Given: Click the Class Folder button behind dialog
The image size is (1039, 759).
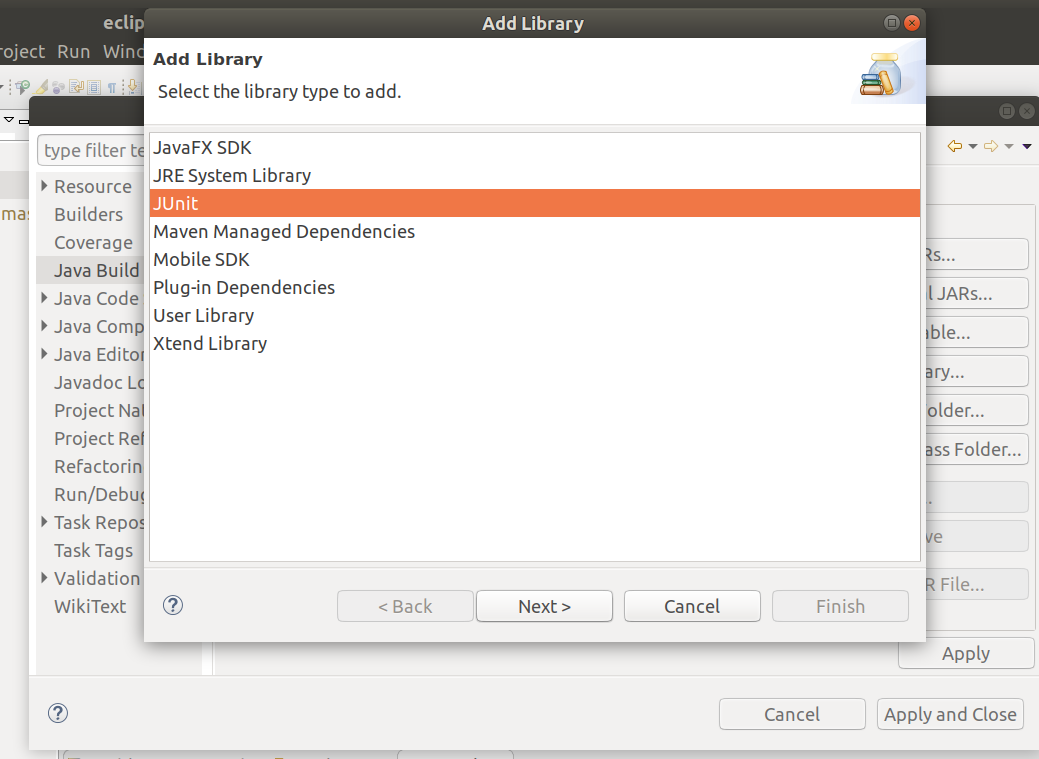Looking at the screenshot, I should point(977,449).
